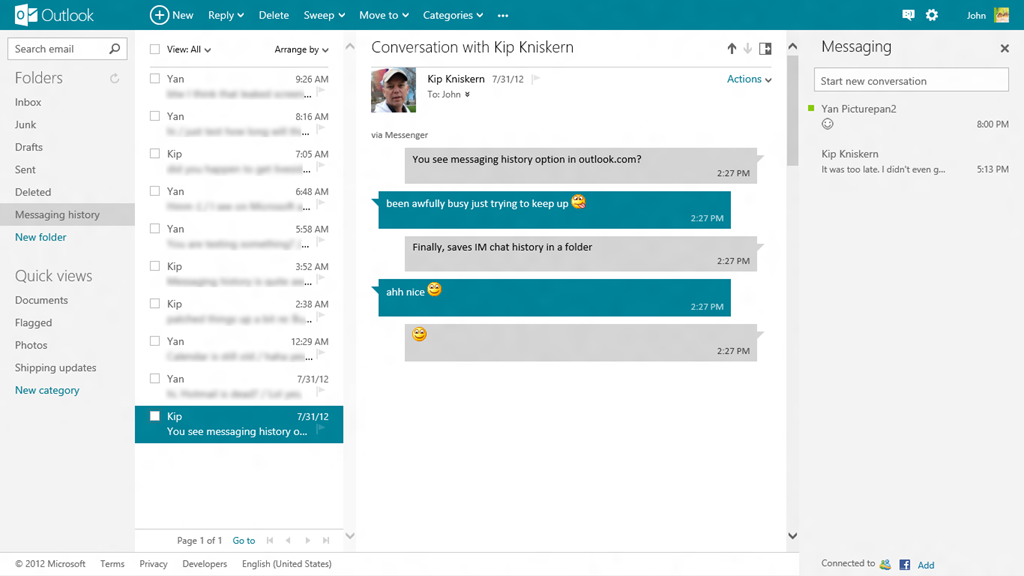This screenshot has height=576, width=1024.
Task: Open the Inbox folder
Action: [28, 102]
